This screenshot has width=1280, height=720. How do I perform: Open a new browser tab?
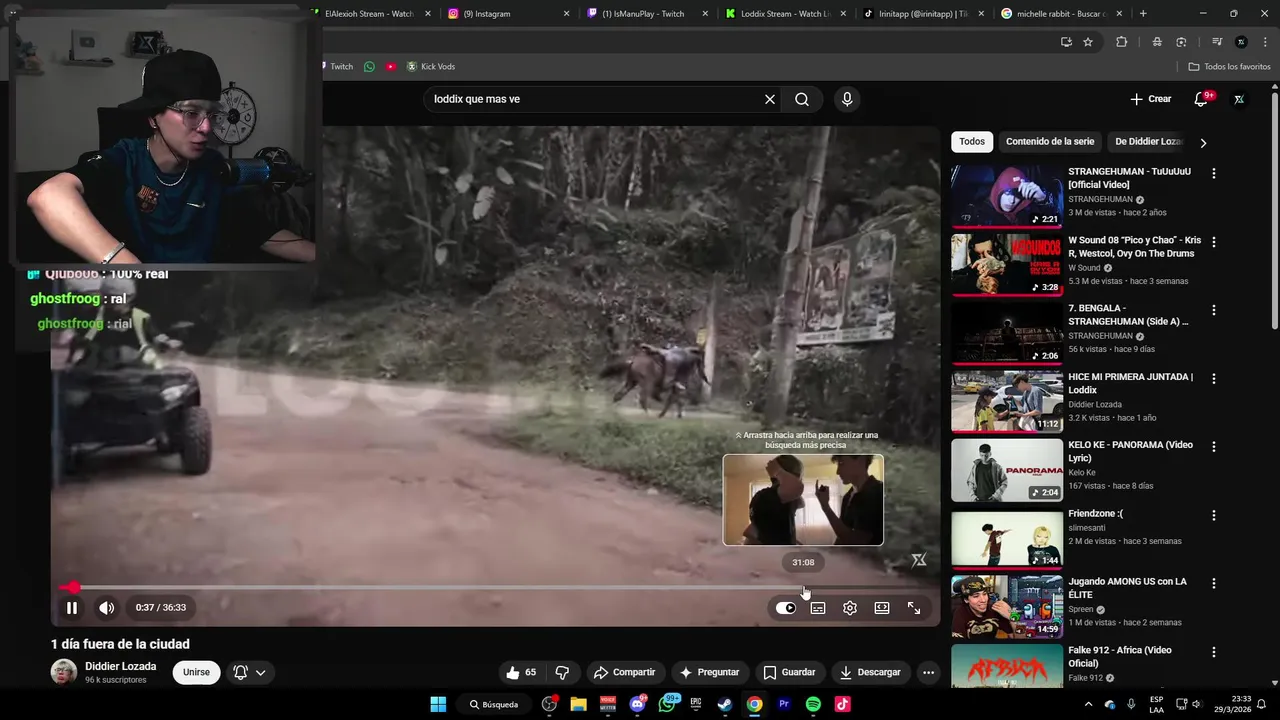(1143, 14)
